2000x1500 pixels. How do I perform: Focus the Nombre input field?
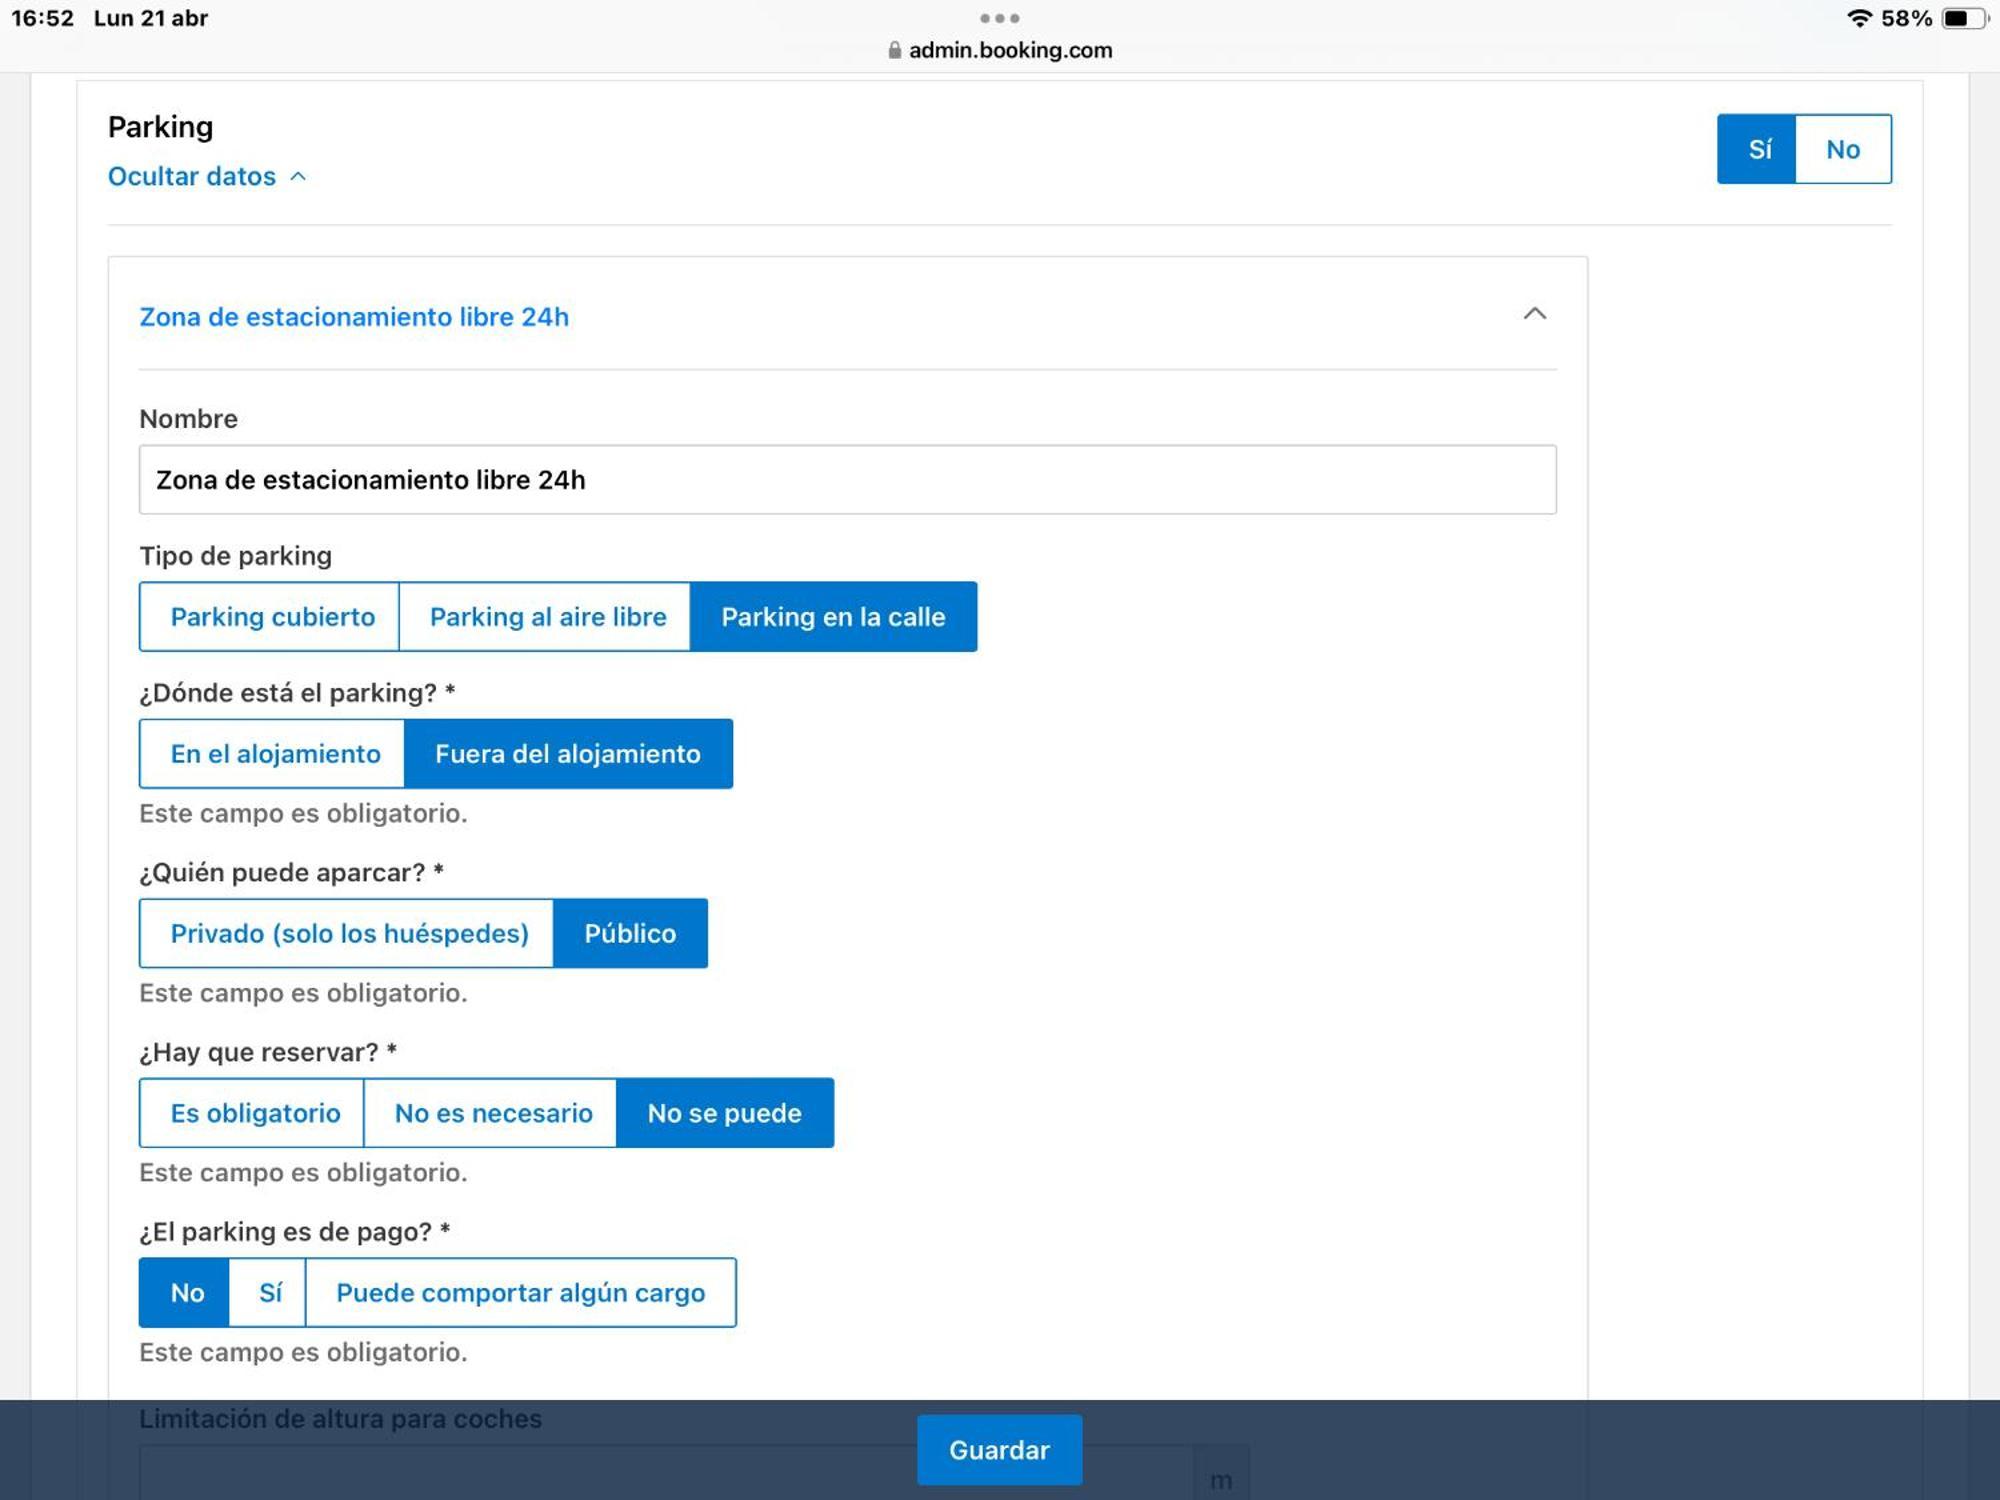click(848, 480)
